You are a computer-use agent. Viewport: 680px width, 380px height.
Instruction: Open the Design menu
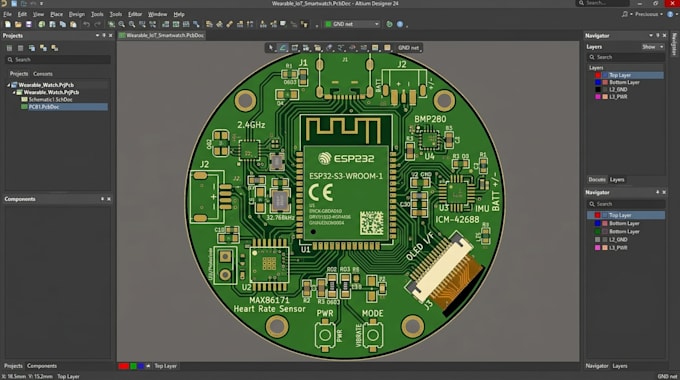pyautogui.click(x=77, y=14)
